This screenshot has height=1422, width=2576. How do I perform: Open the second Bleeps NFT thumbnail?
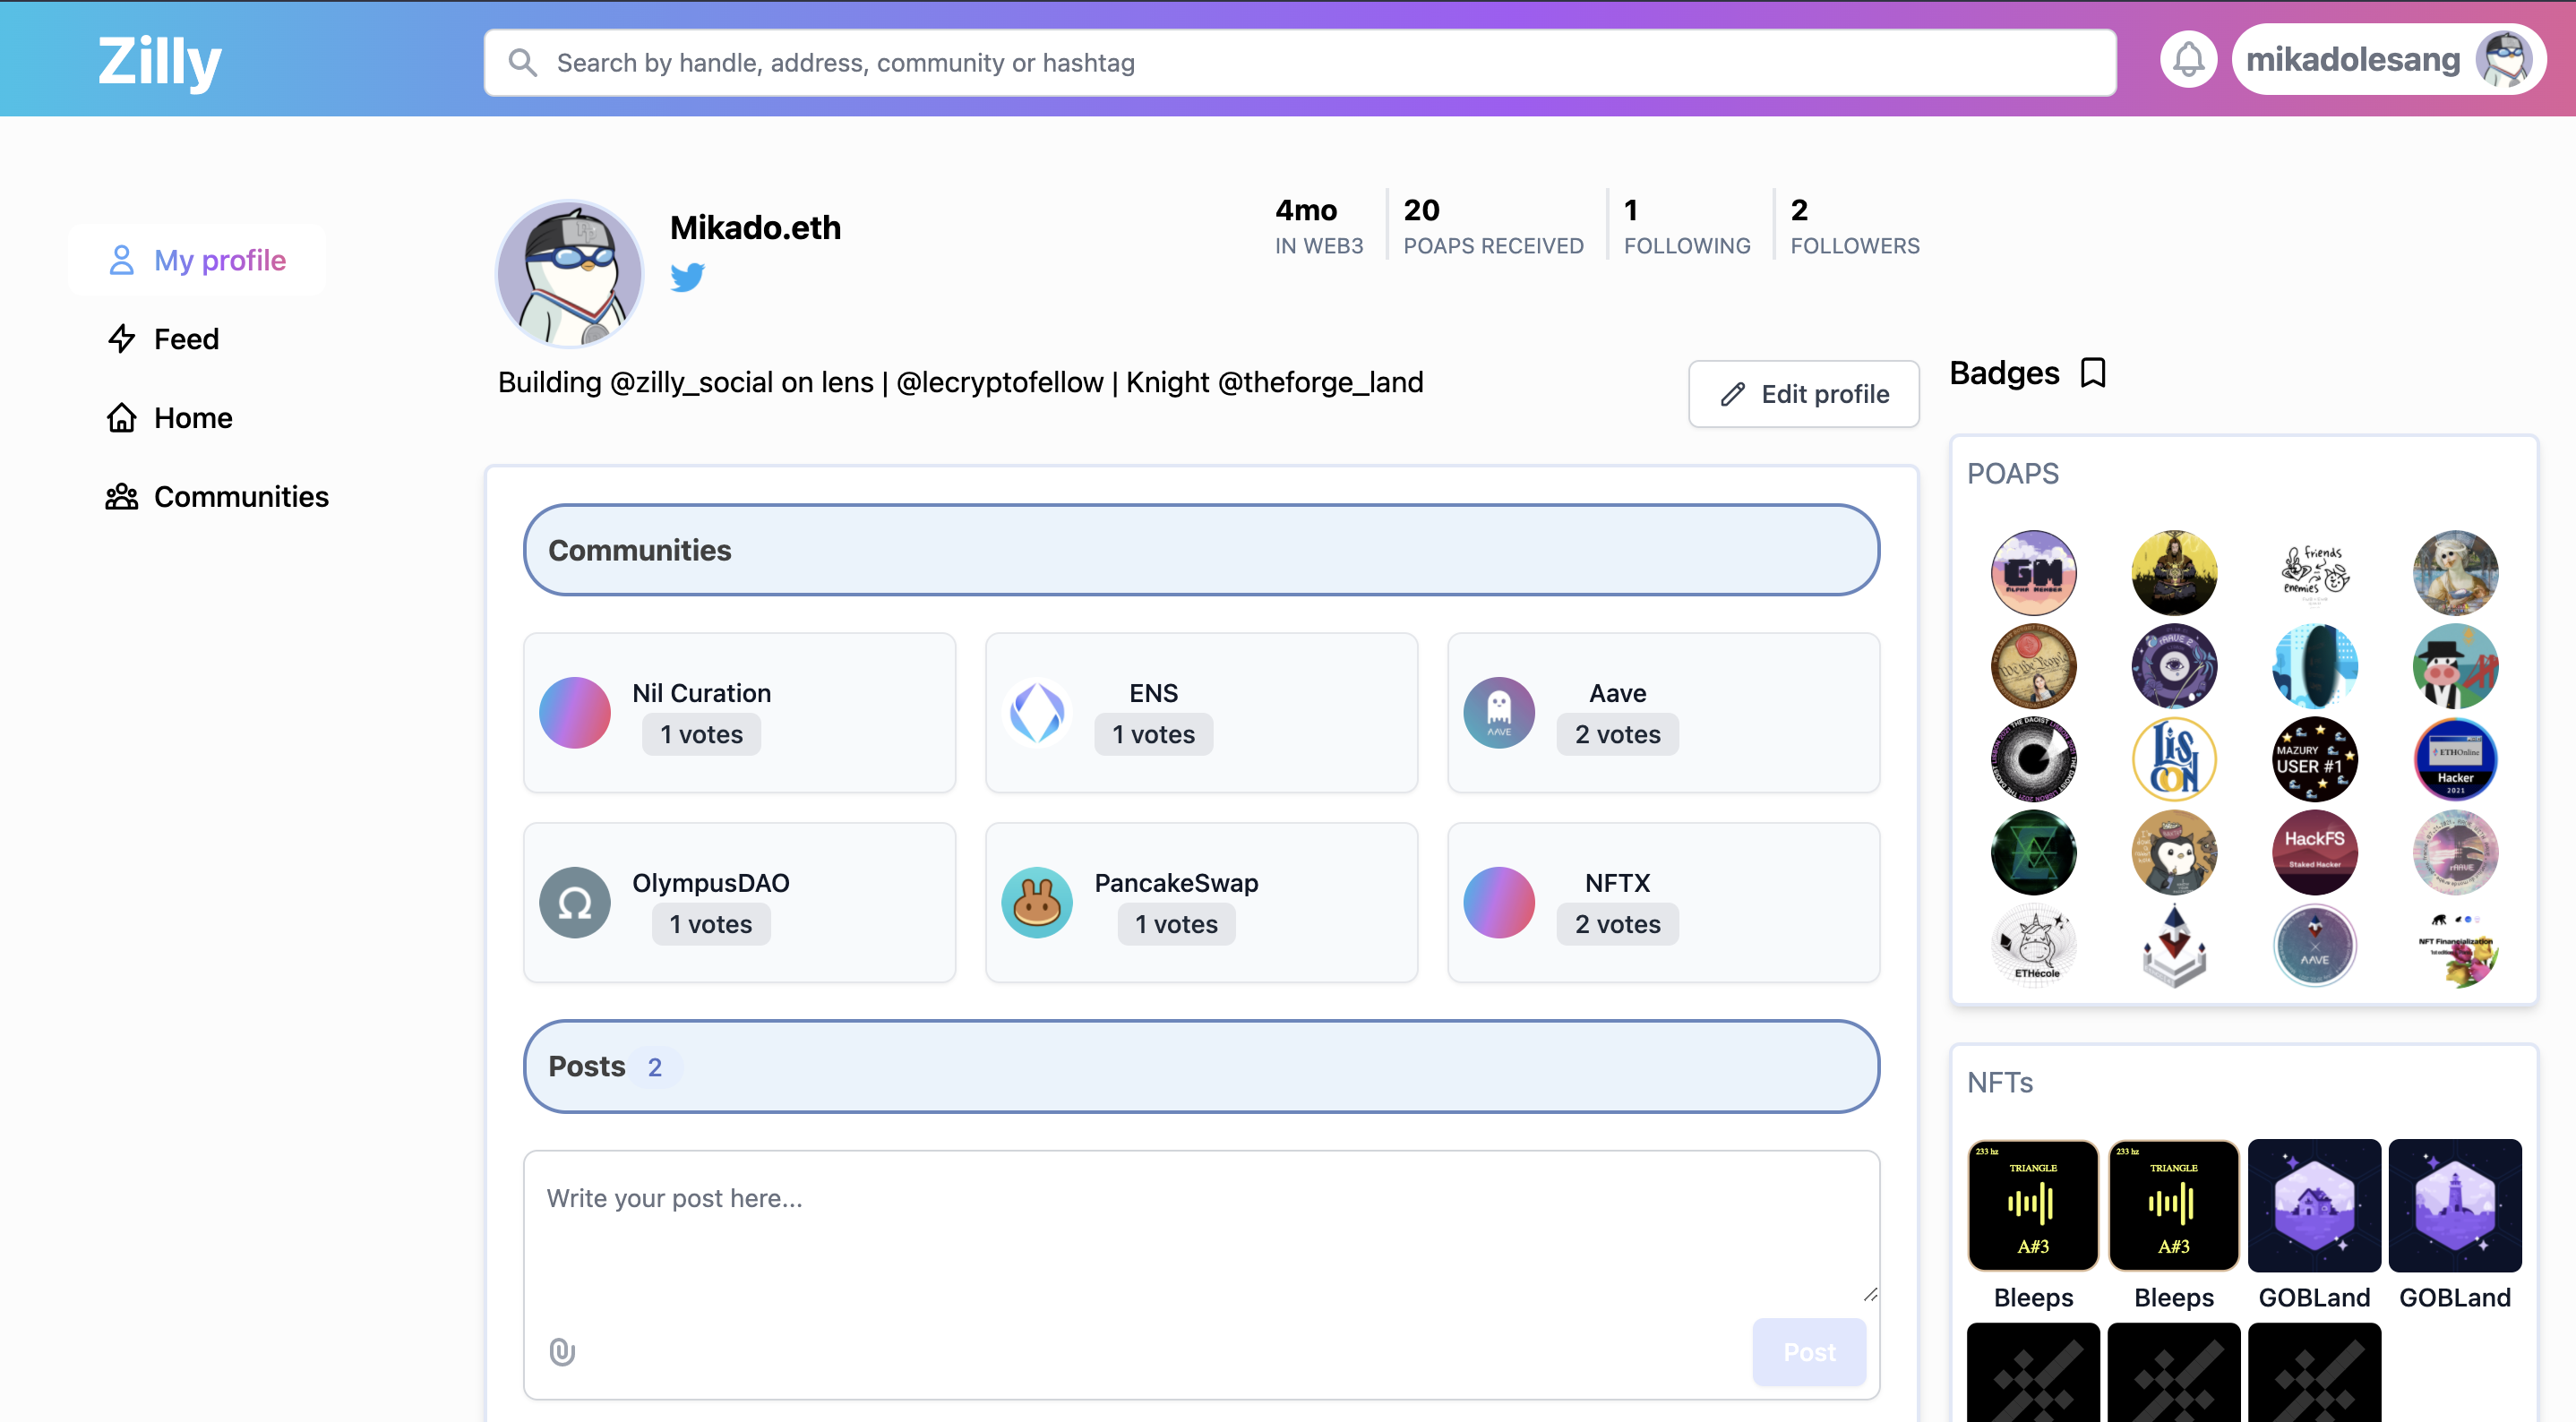coord(2174,1206)
